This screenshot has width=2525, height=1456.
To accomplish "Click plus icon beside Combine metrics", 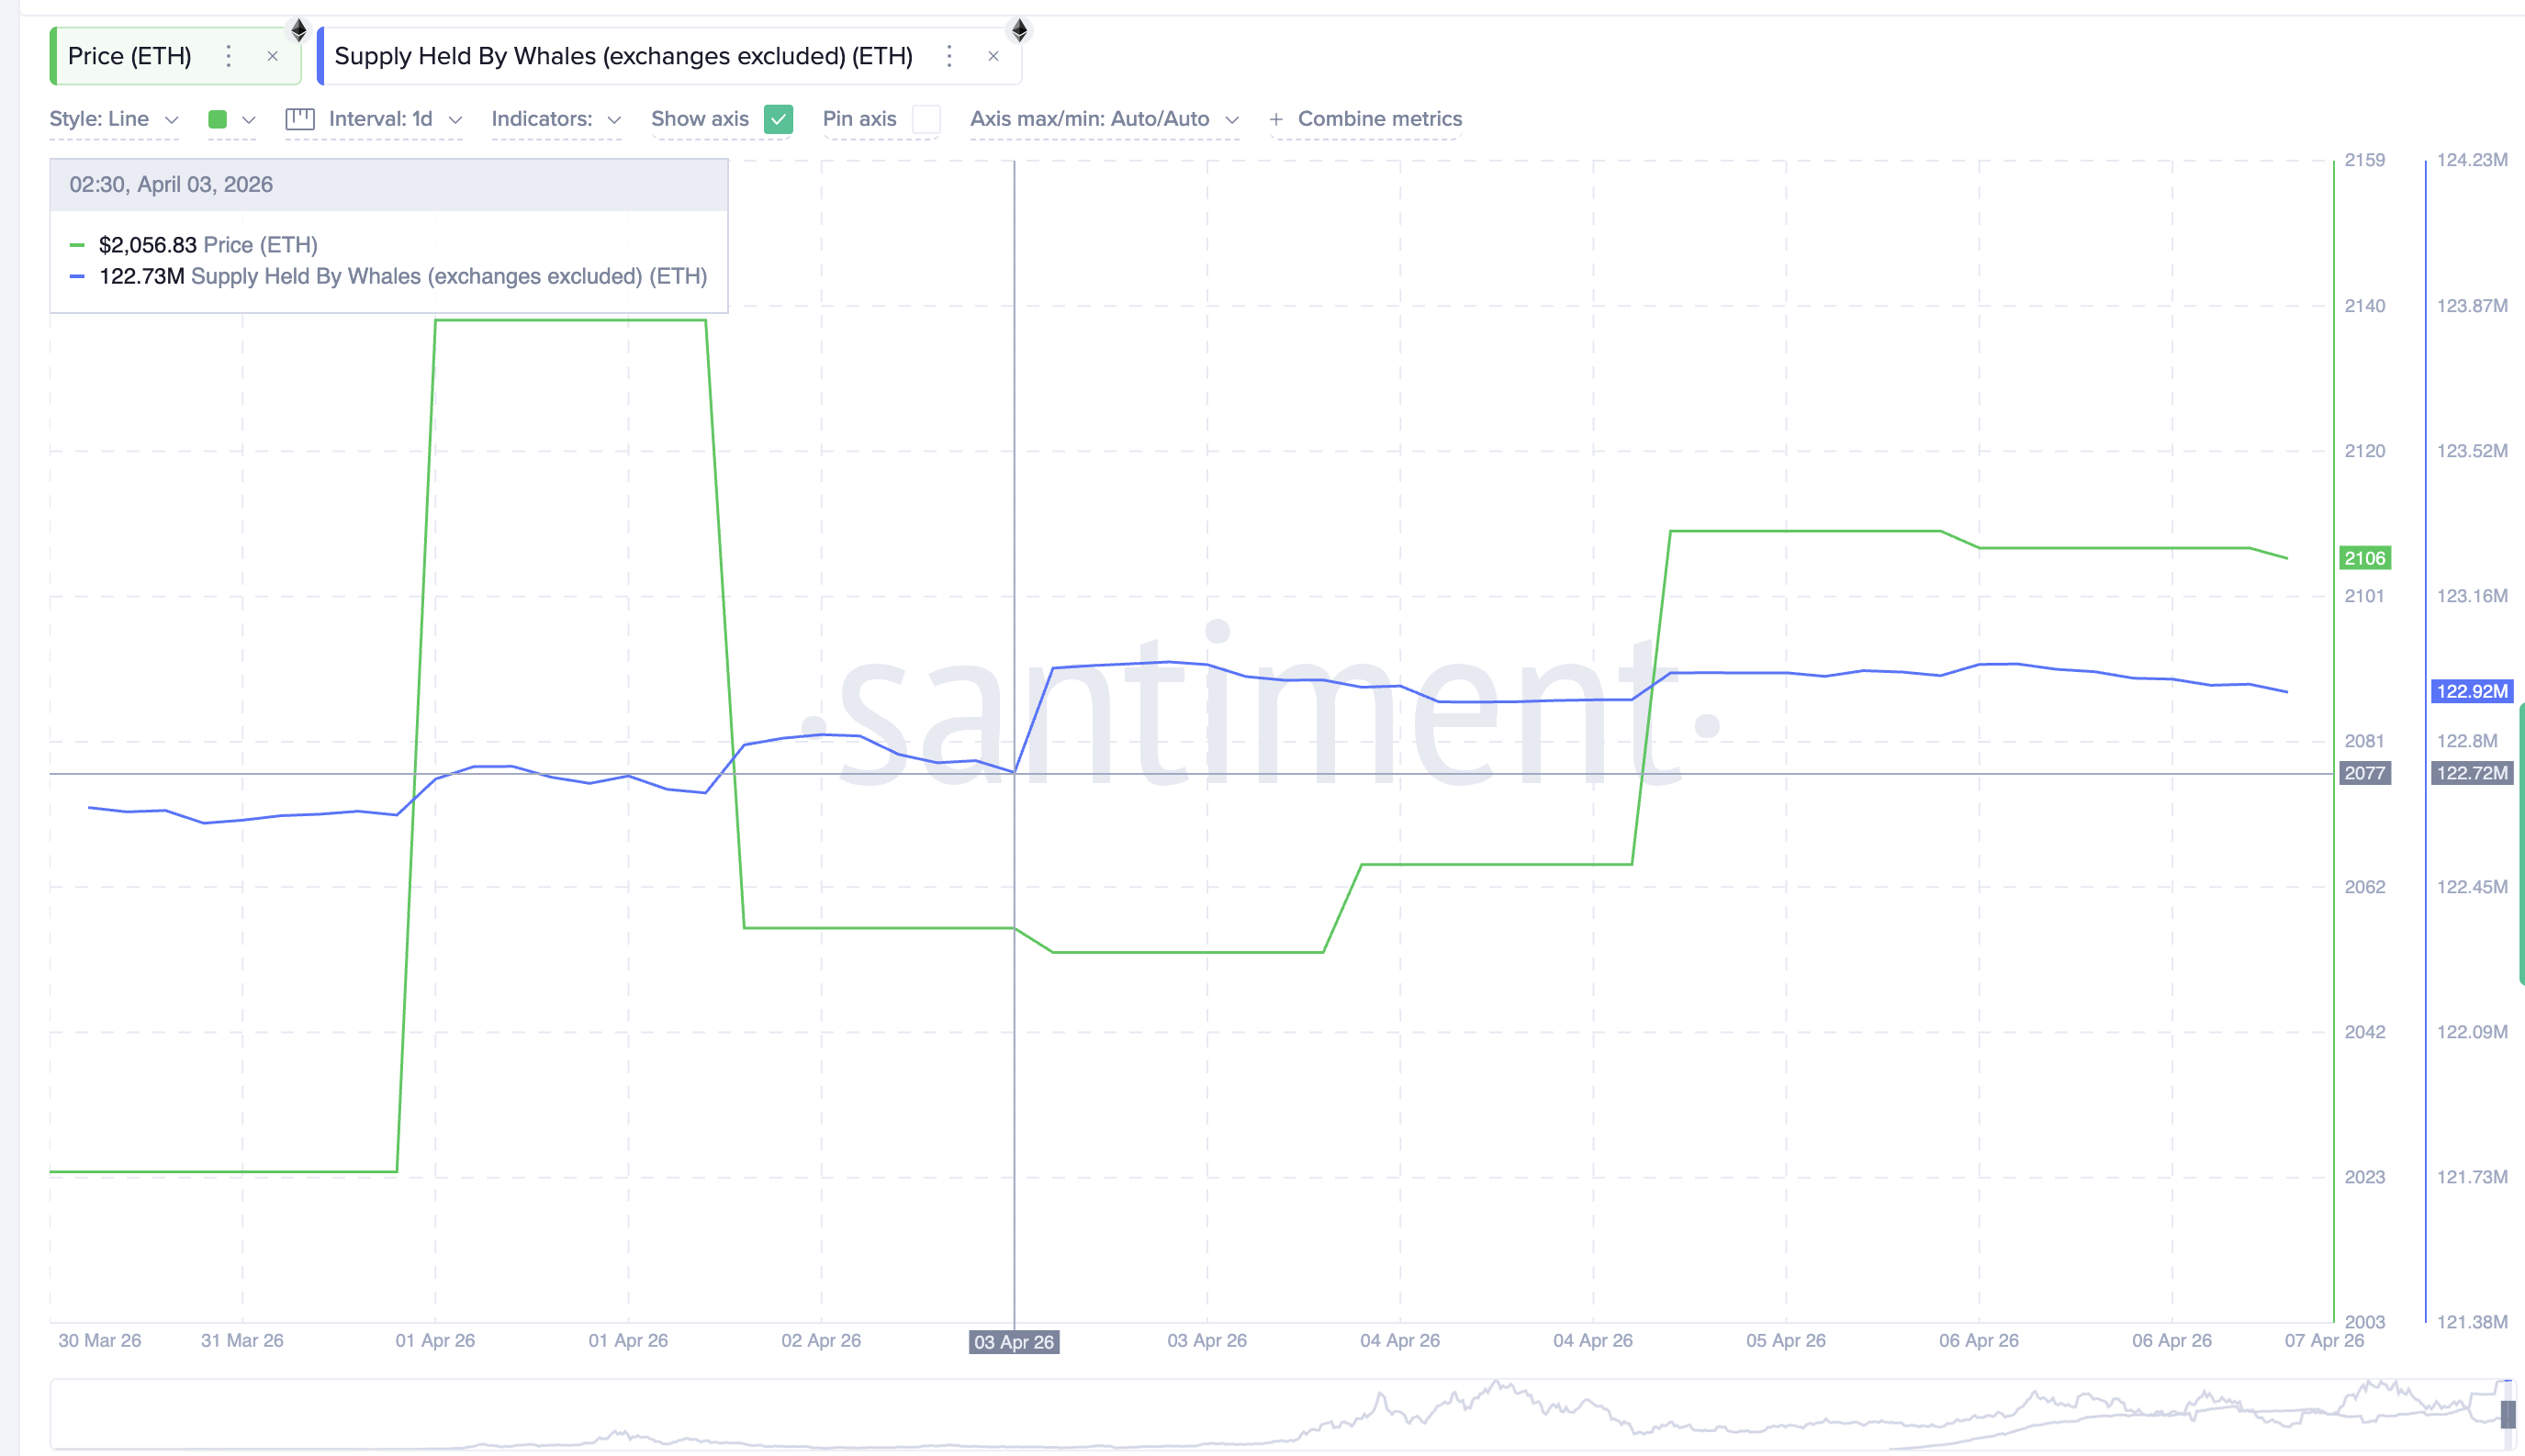I will coord(1276,119).
